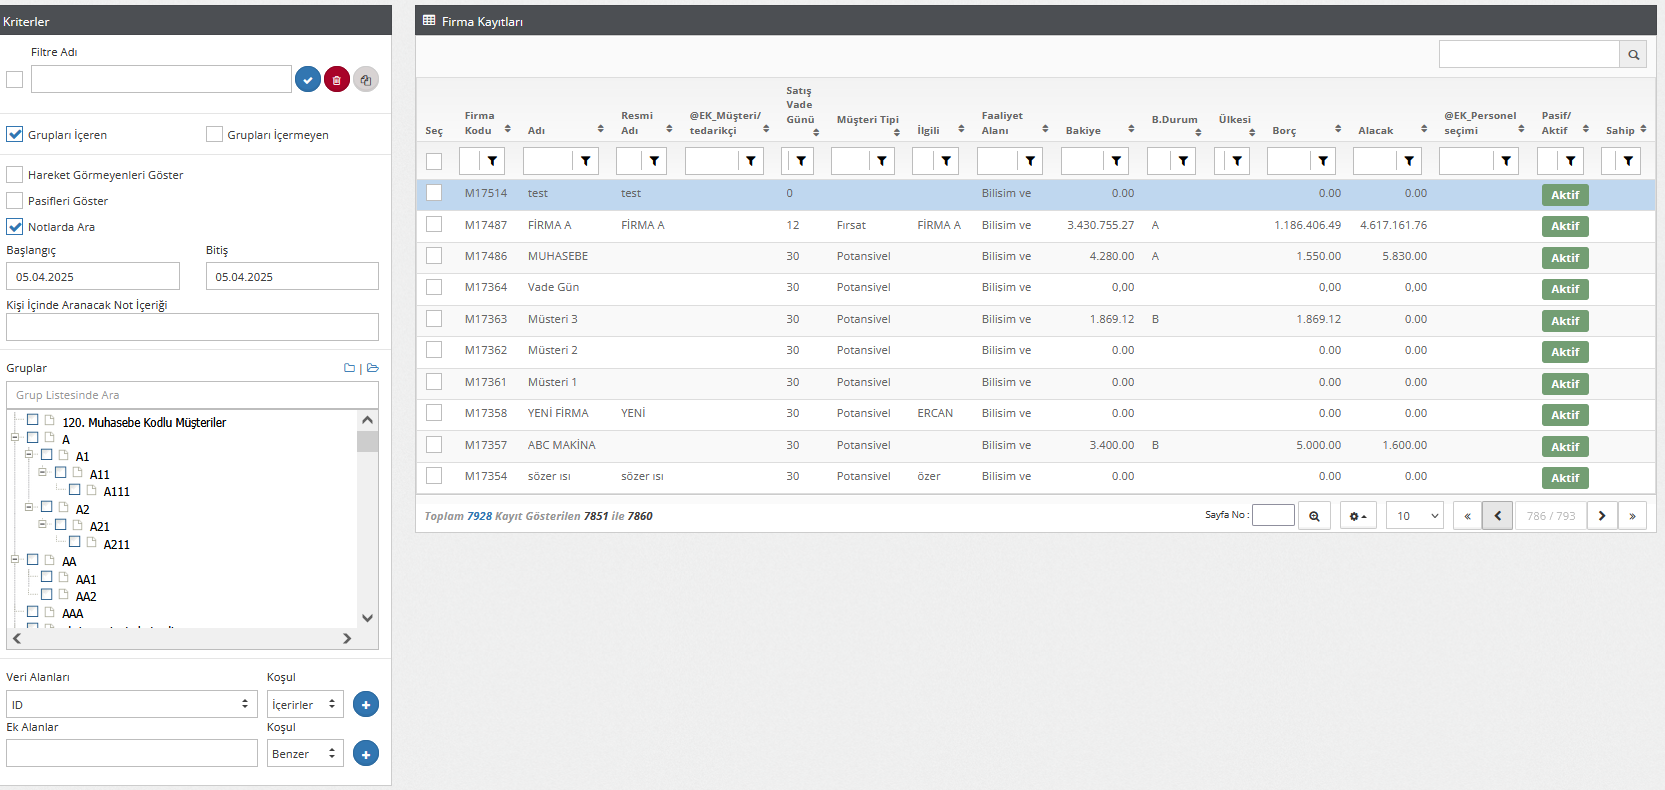Tick Hareket Görmeyenleri Göster checkbox

tap(15, 175)
